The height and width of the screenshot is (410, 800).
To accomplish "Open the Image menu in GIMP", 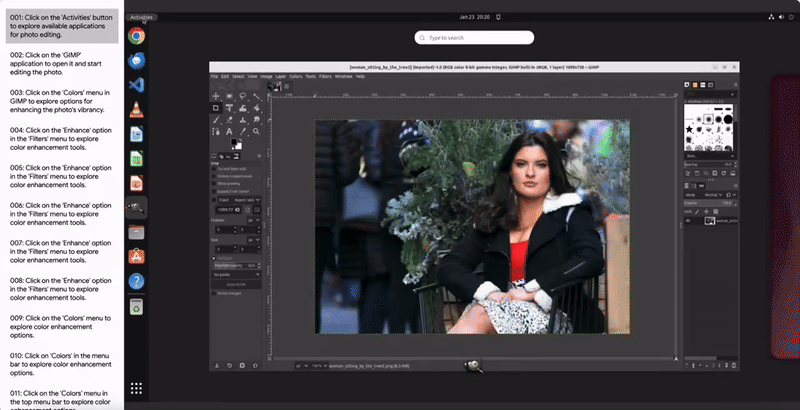I will pyautogui.click(x=266, y=76).
